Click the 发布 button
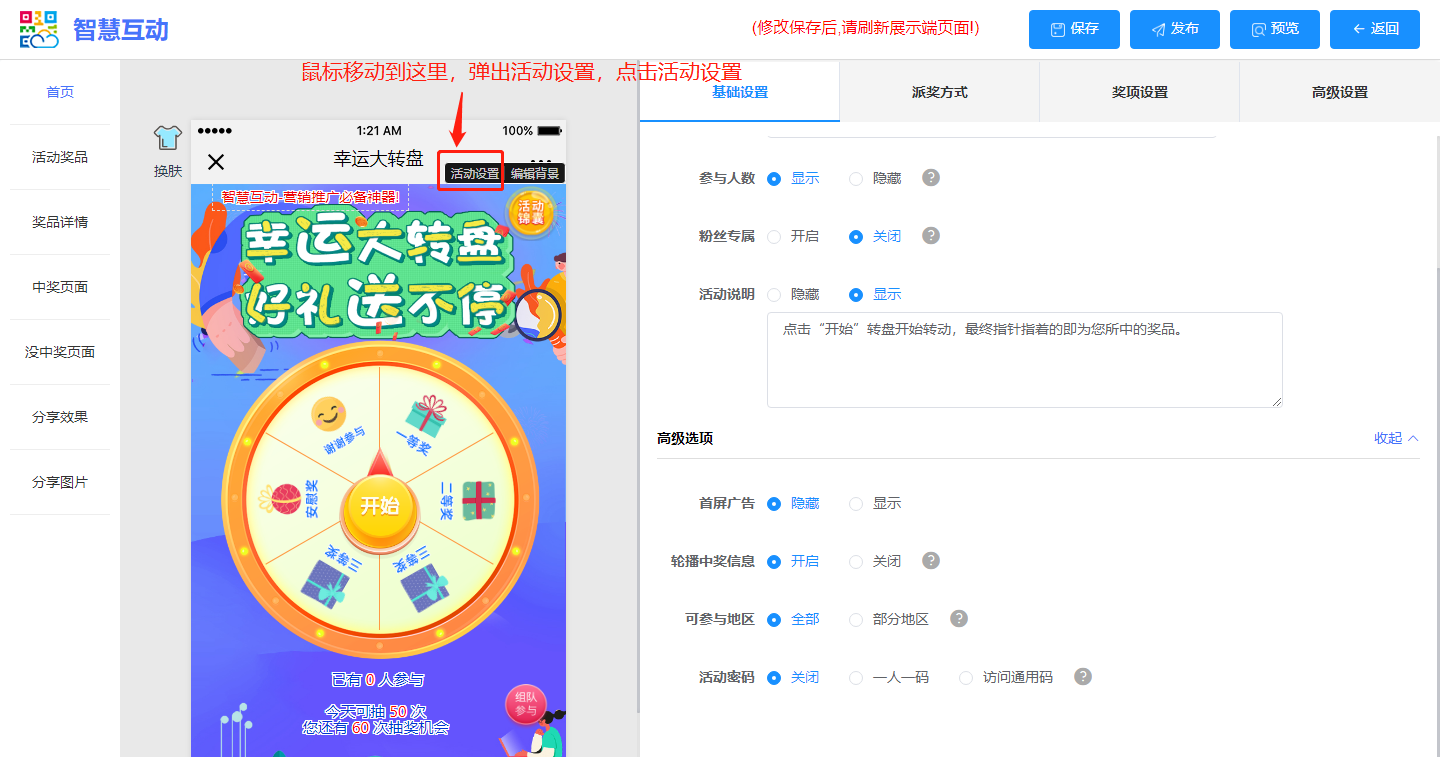Screen dimensions: 1440x757 (x=1175, y=29)
